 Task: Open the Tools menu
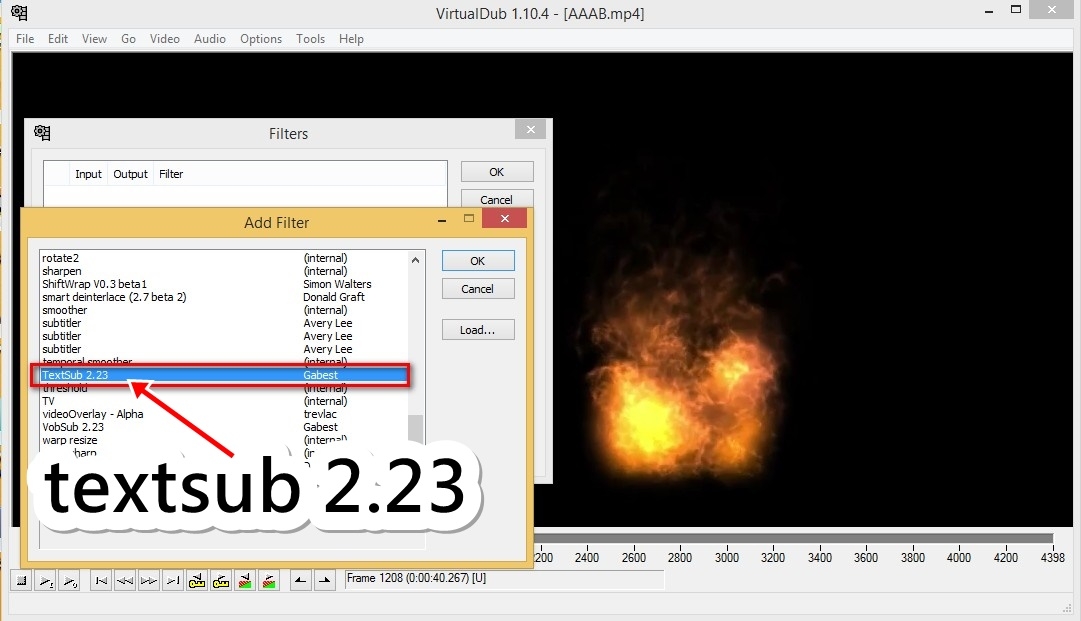pyautogui.click(x=310, y=39)
